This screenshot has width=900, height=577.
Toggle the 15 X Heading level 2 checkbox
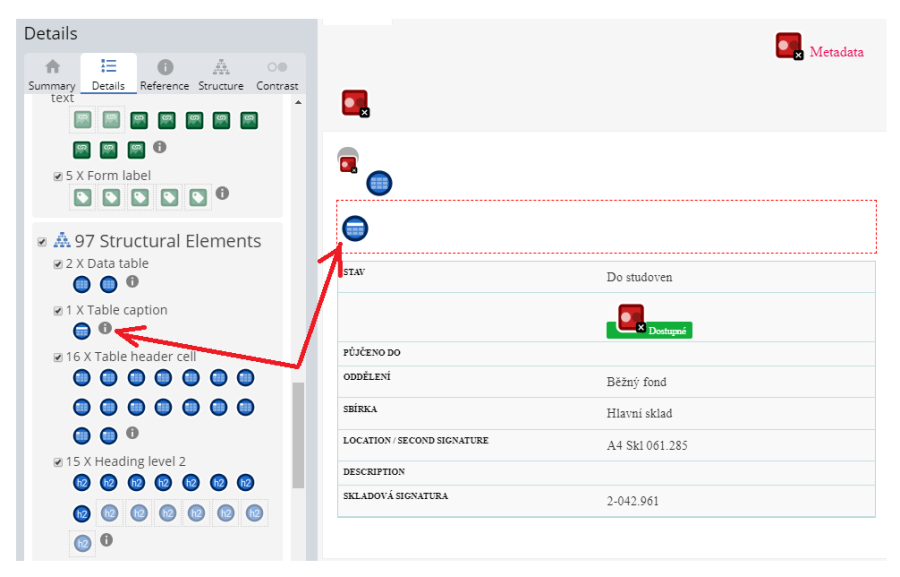pyautogui.click(x=57, y=462)
